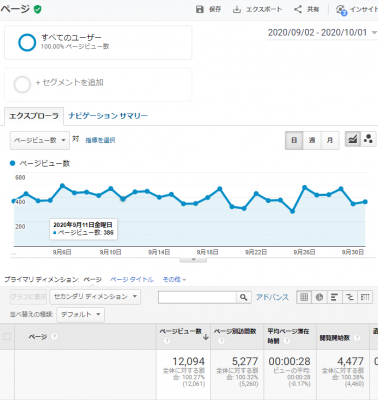Toggle the 日 daily granularity button
This screenshot has height=400, width=378.
294,140
